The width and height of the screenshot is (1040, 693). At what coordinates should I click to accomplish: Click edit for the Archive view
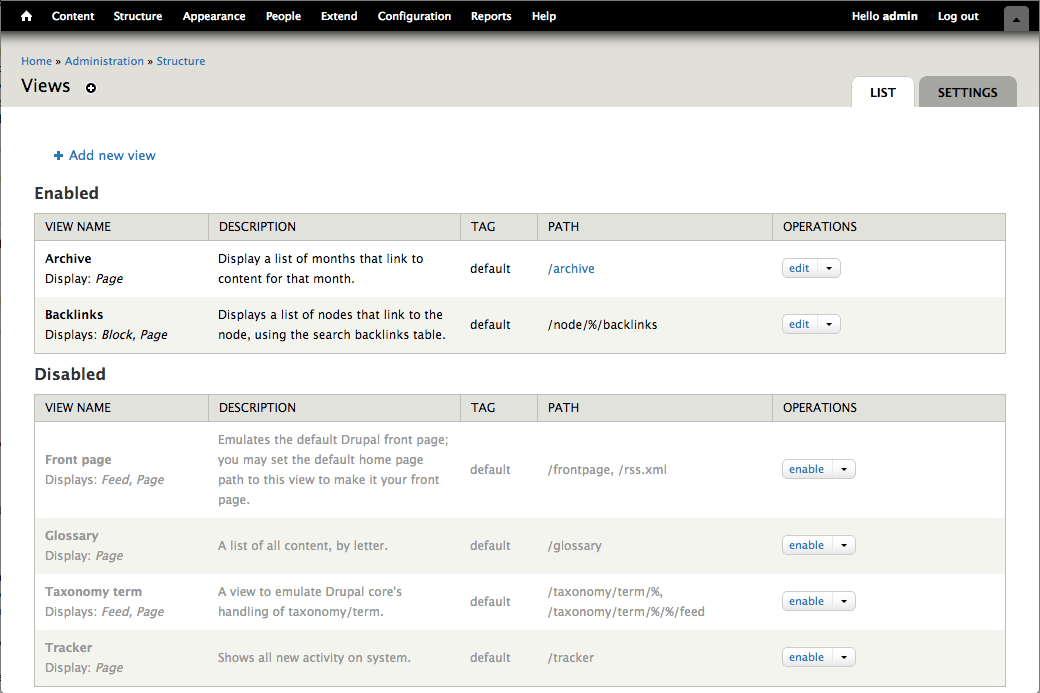pyautogui.click(x=798, y=267)
